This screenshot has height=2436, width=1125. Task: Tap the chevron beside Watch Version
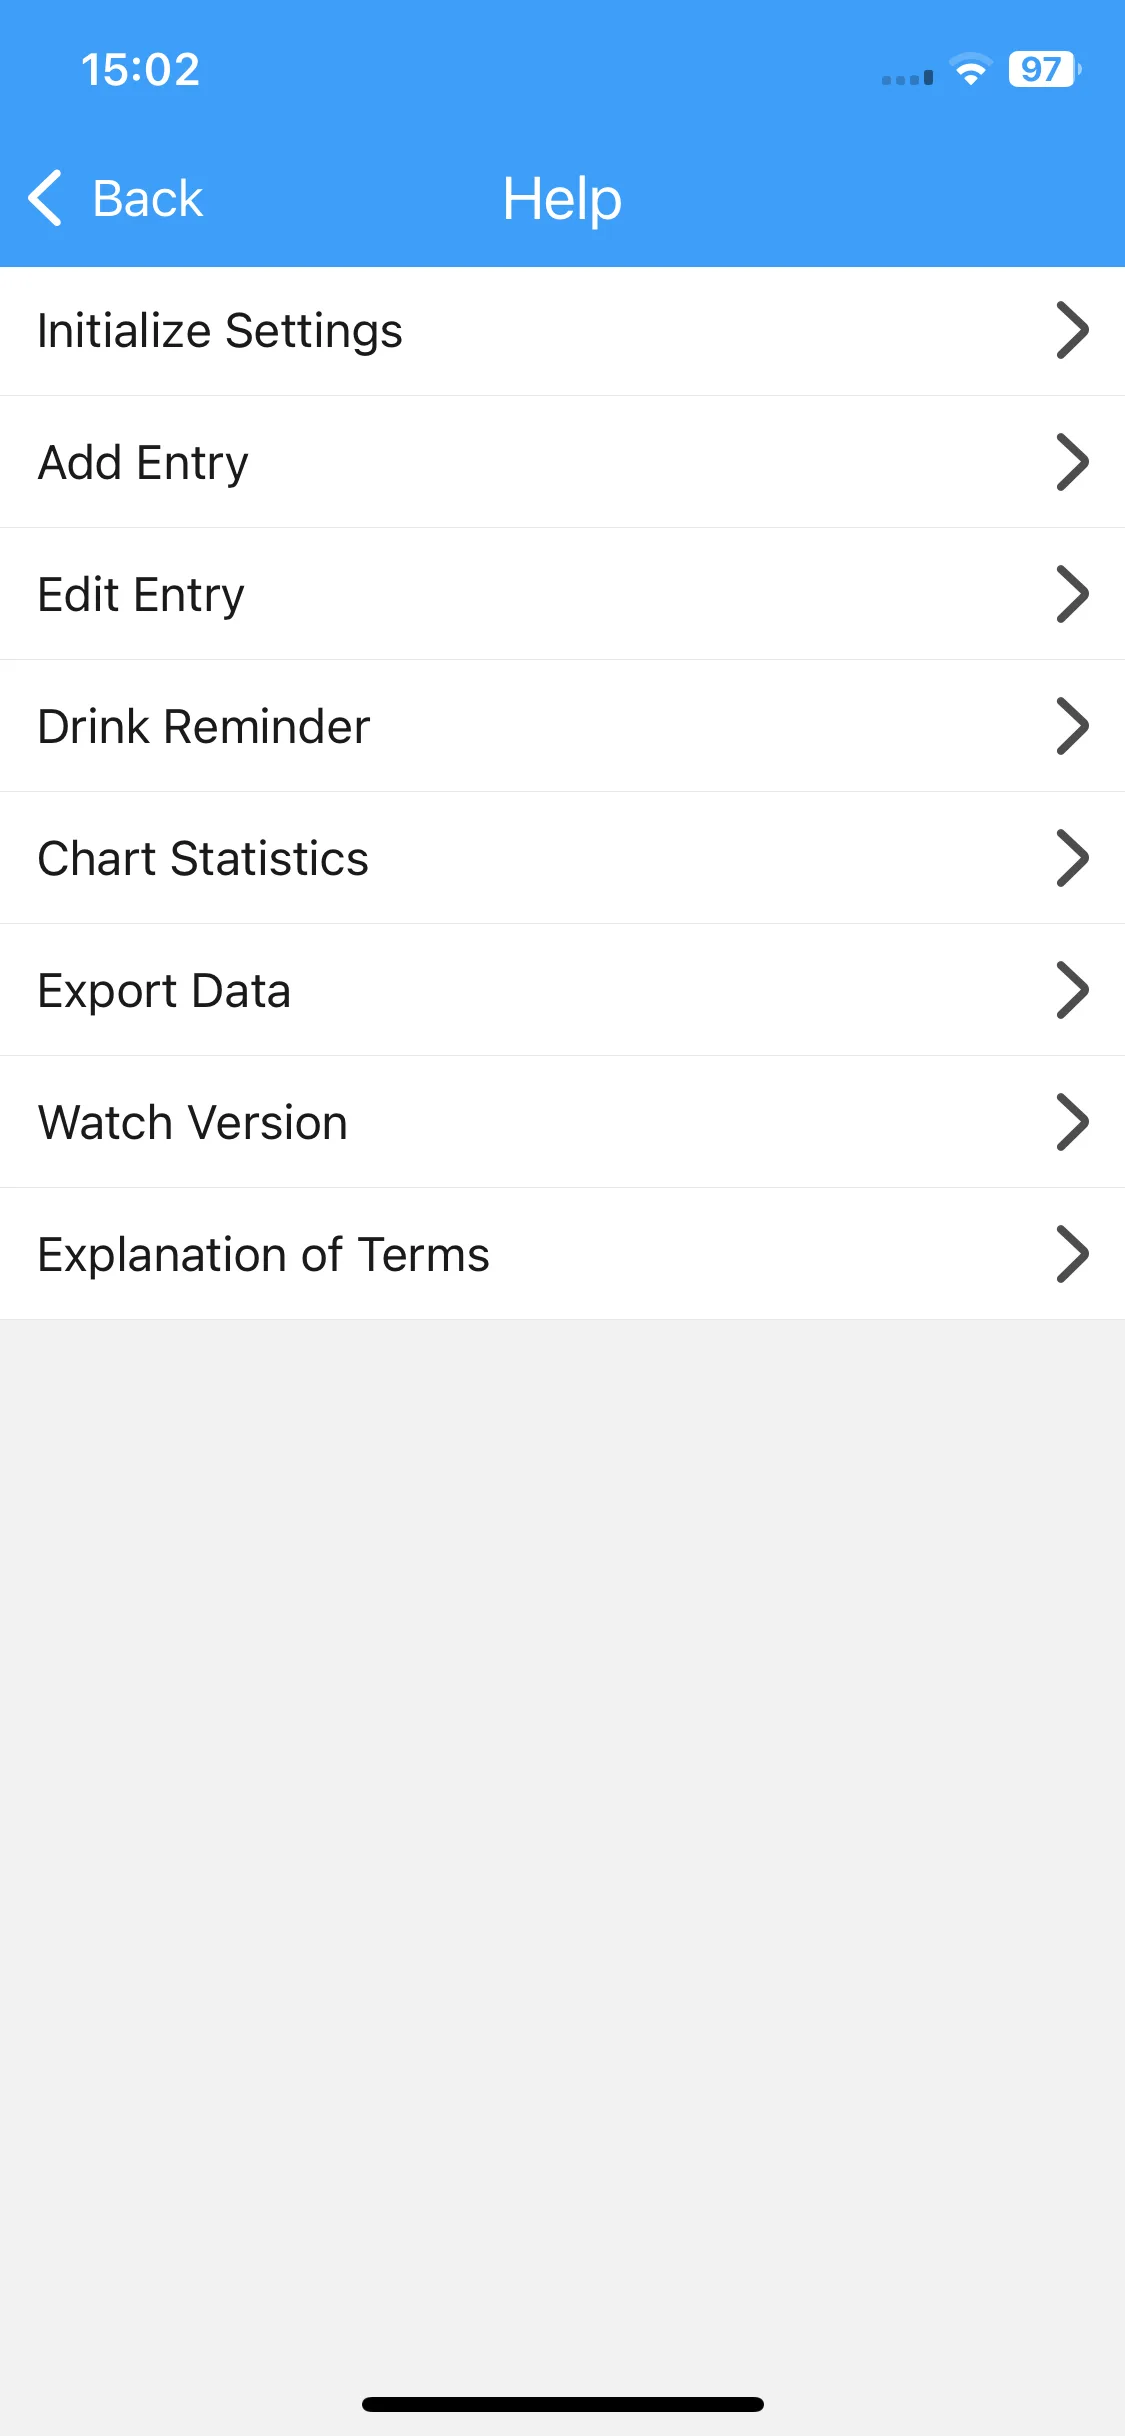click(x=1072, y=1122)
